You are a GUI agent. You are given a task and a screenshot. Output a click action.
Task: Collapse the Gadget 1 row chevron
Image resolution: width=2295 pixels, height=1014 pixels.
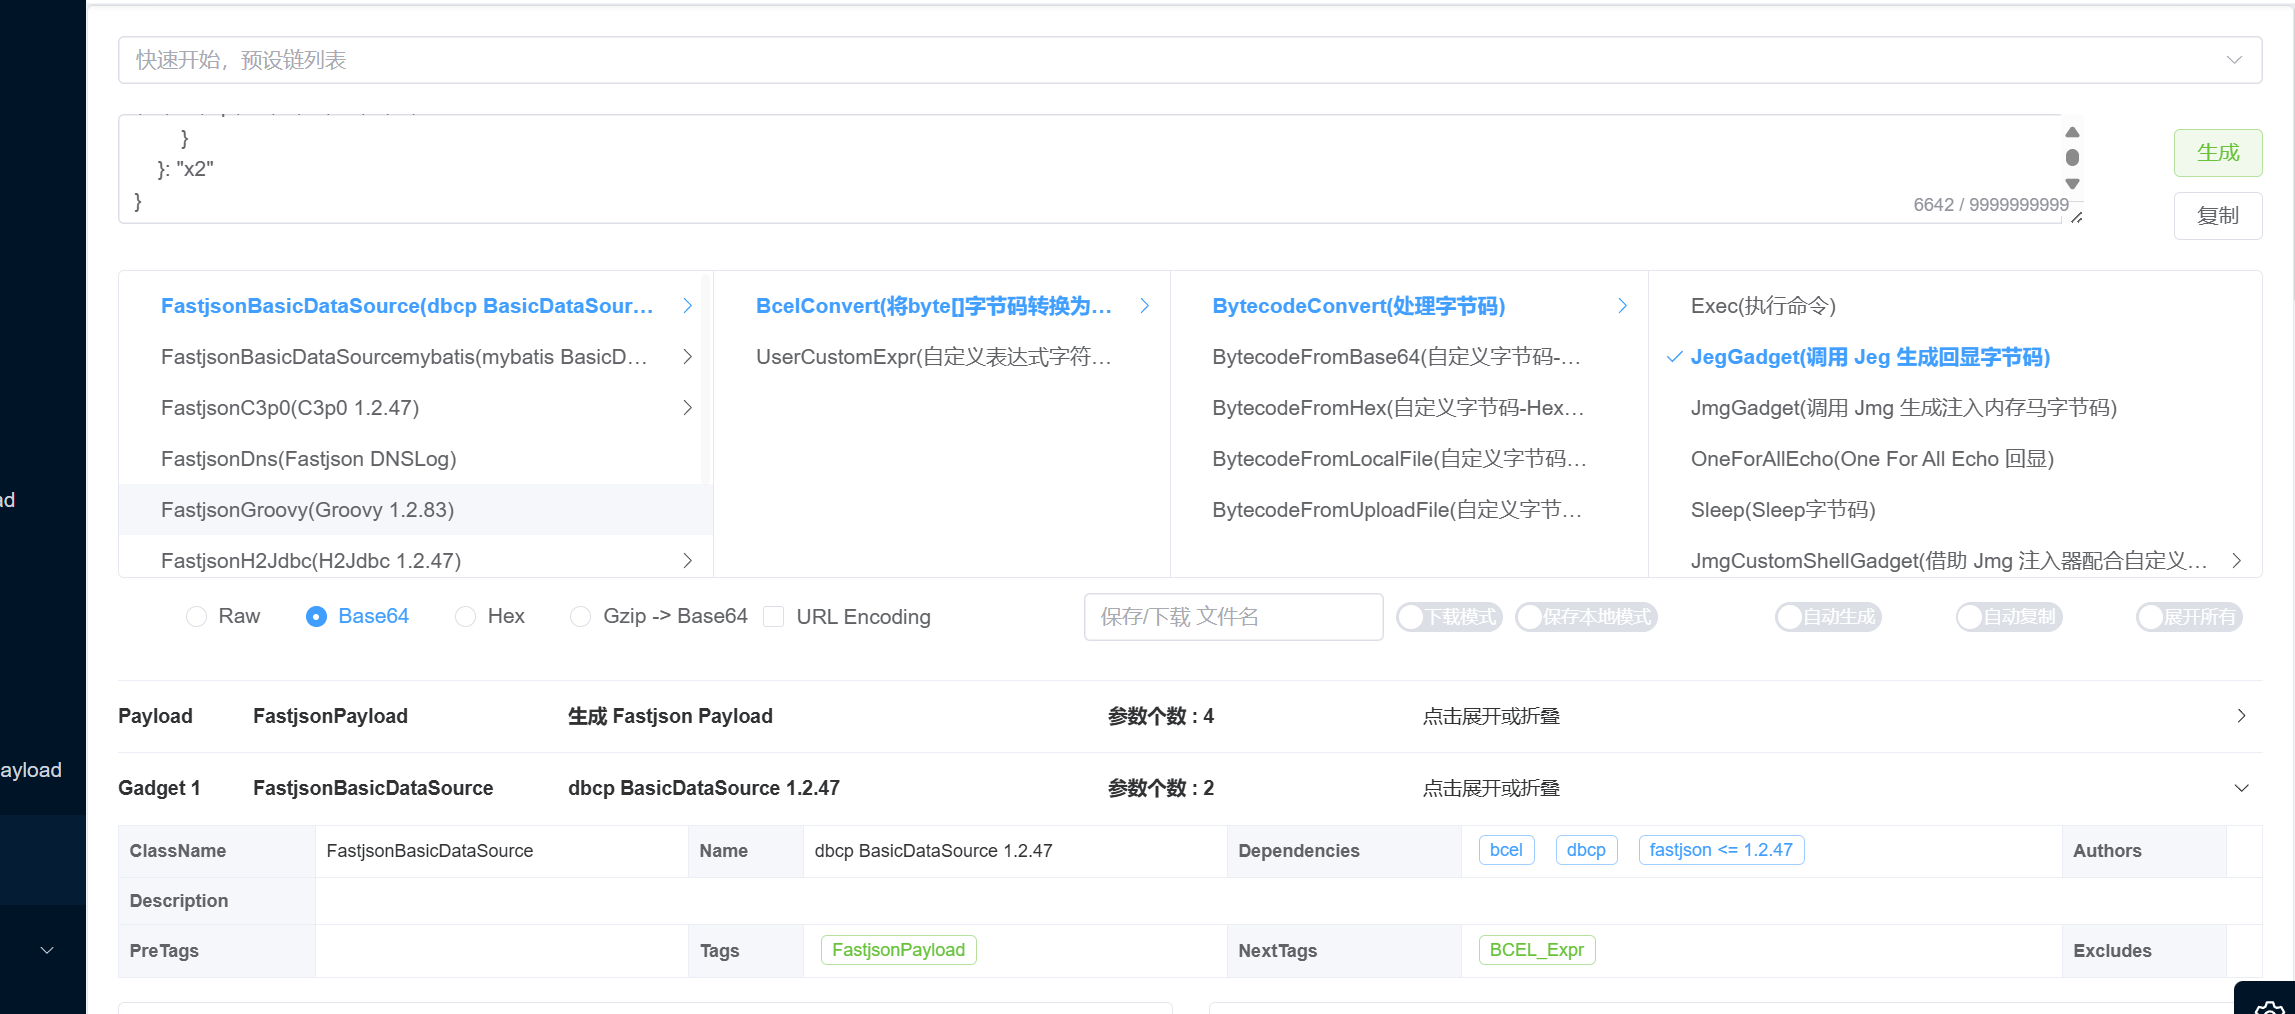[x=2241, y=788]
